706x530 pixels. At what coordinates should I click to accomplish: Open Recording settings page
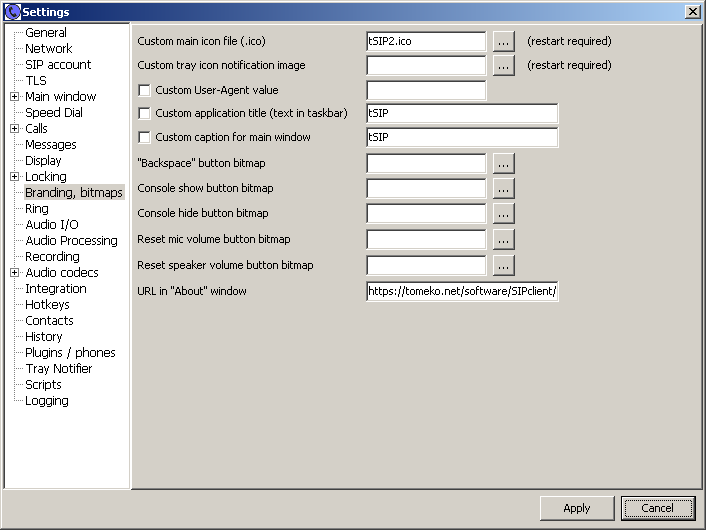52,256
